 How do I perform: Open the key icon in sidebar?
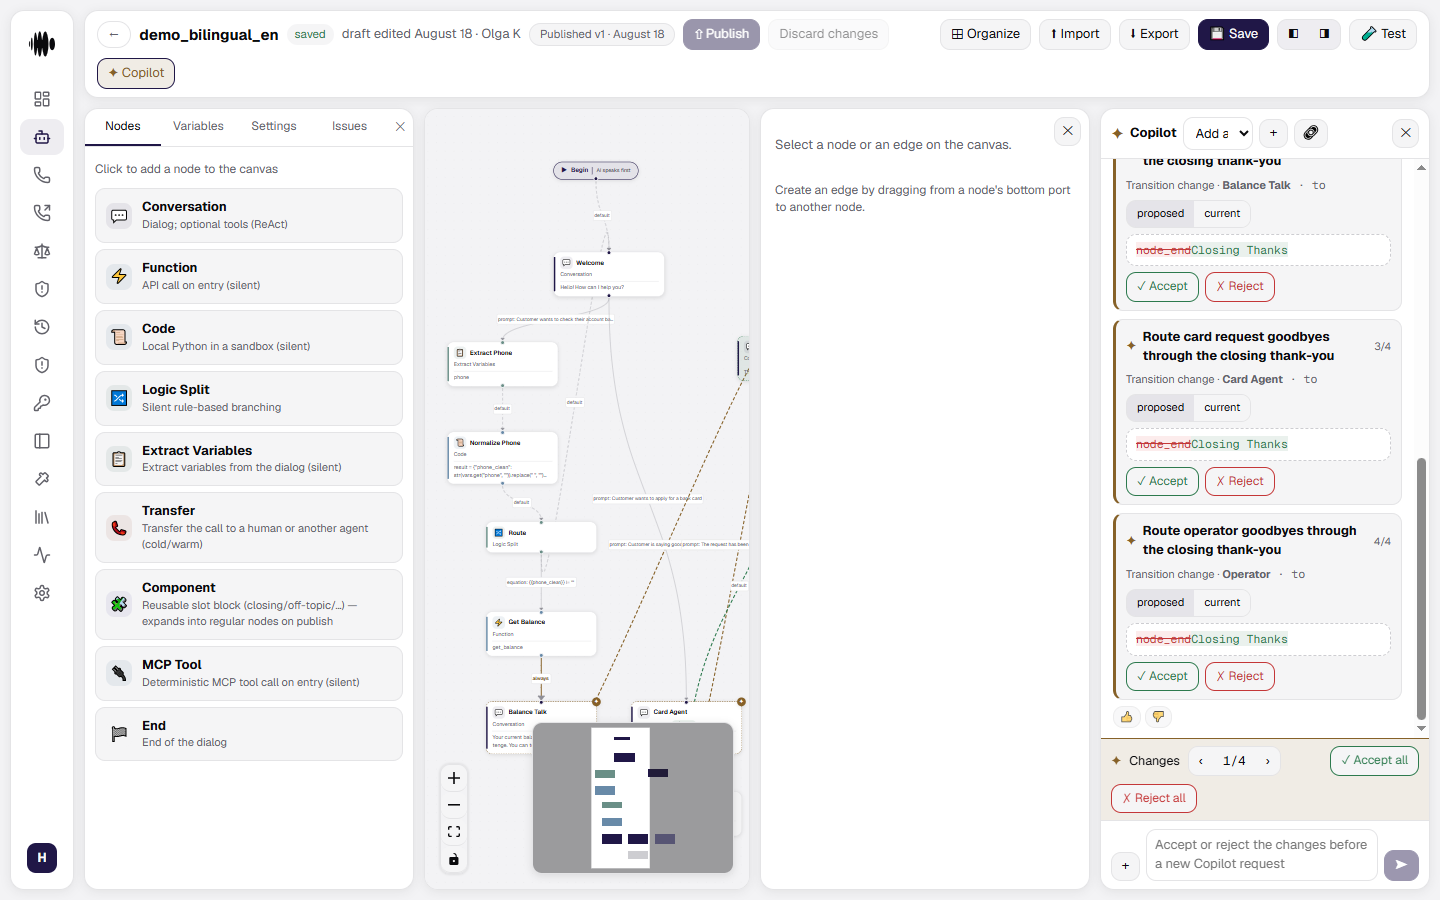(x=42, y=403)
